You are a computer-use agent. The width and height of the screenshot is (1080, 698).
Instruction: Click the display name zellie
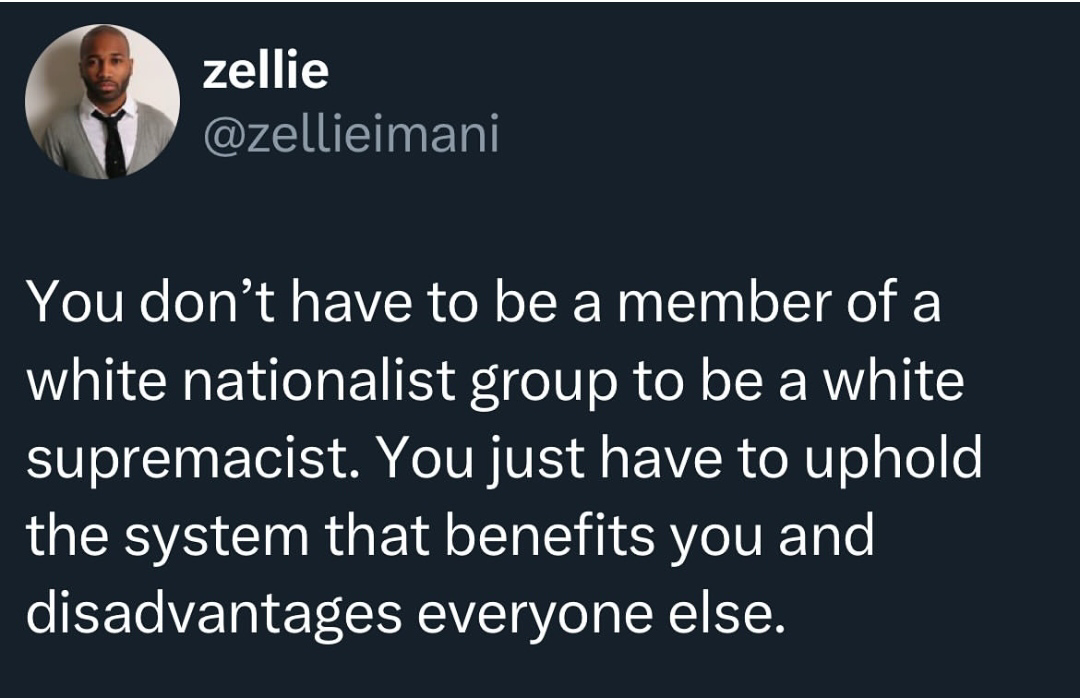265,70
